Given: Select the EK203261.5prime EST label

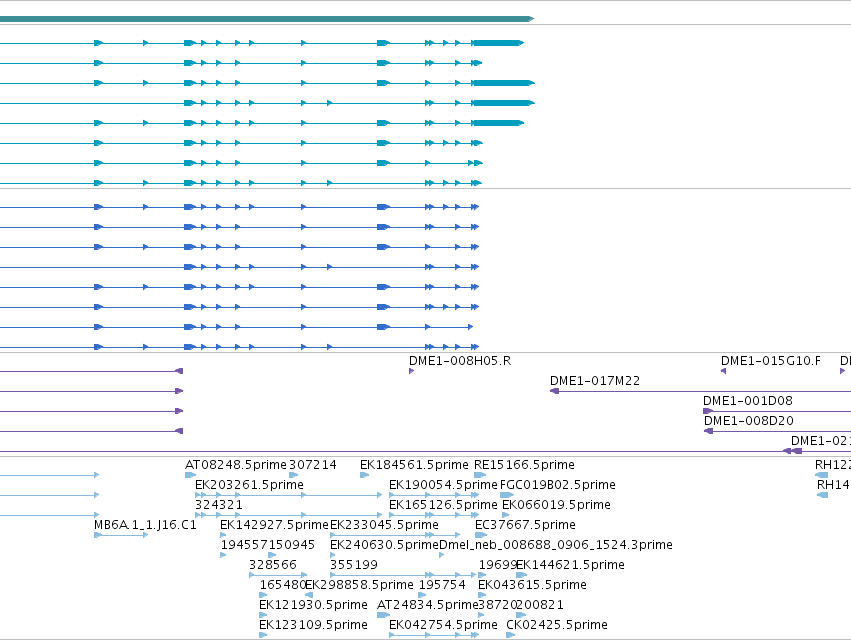Looking at the screenshot, I should point(249,485).
